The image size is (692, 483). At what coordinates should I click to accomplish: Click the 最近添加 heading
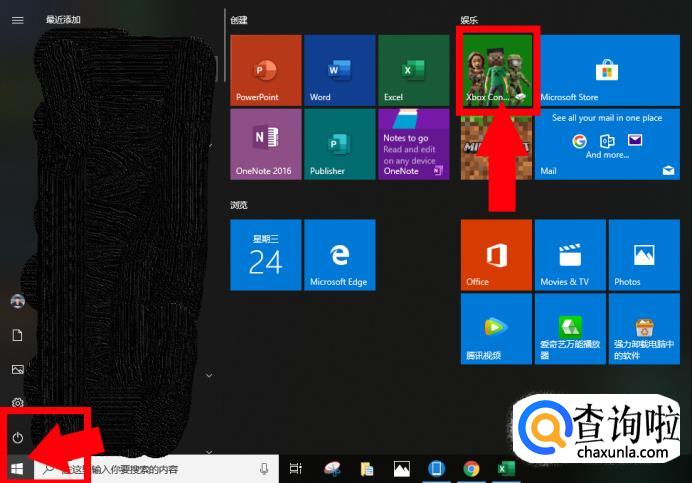63,19
